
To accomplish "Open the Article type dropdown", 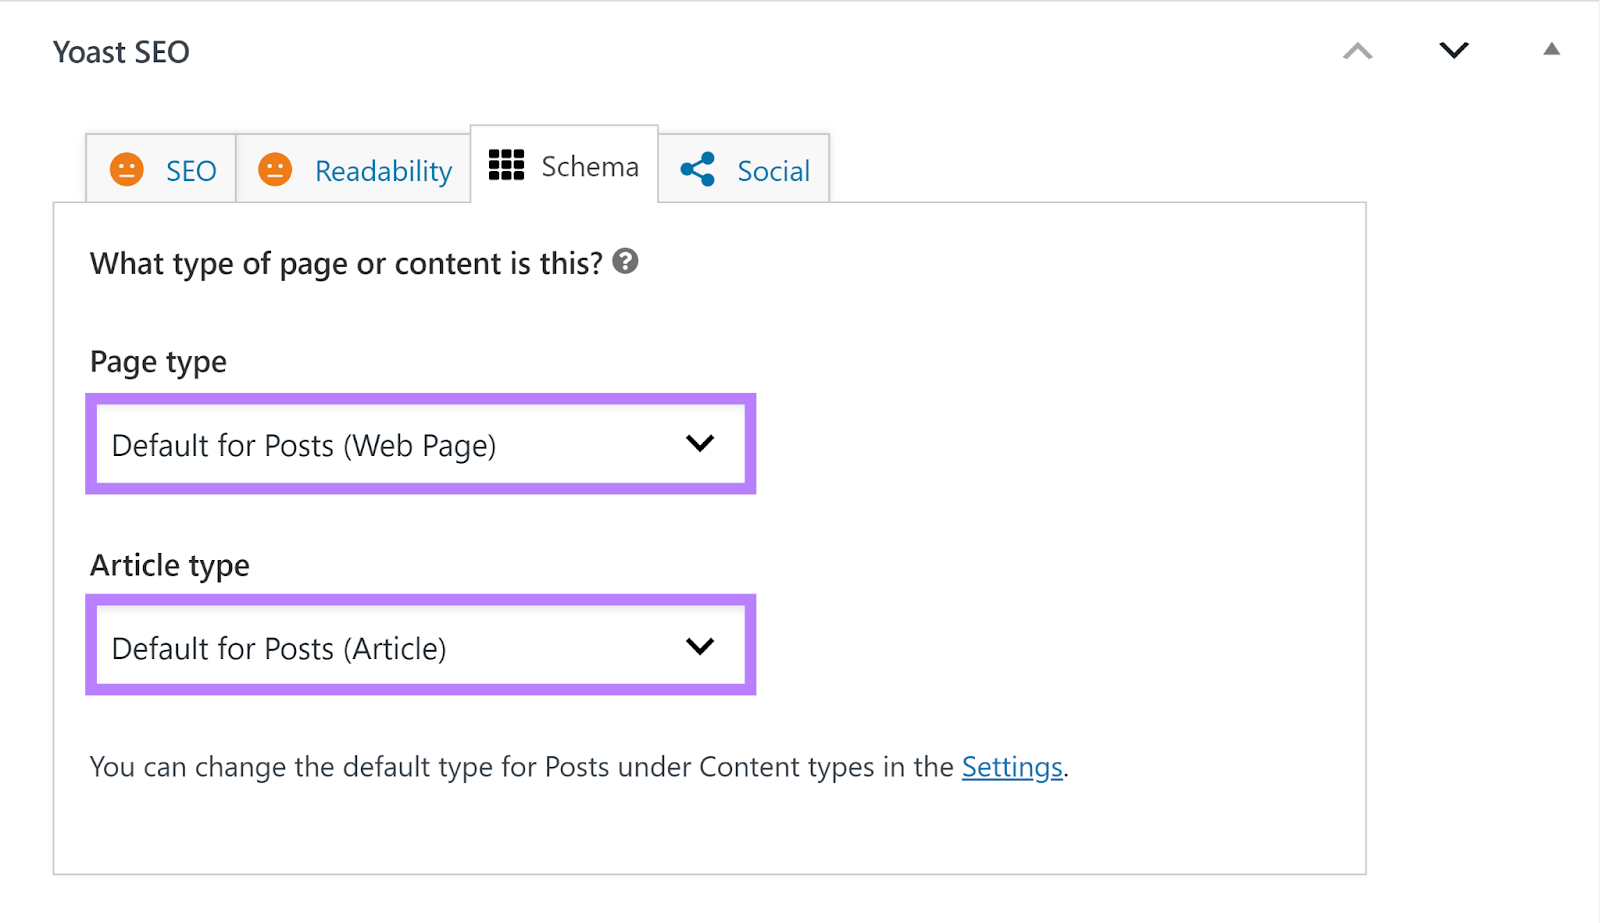I will coord(420,646).
